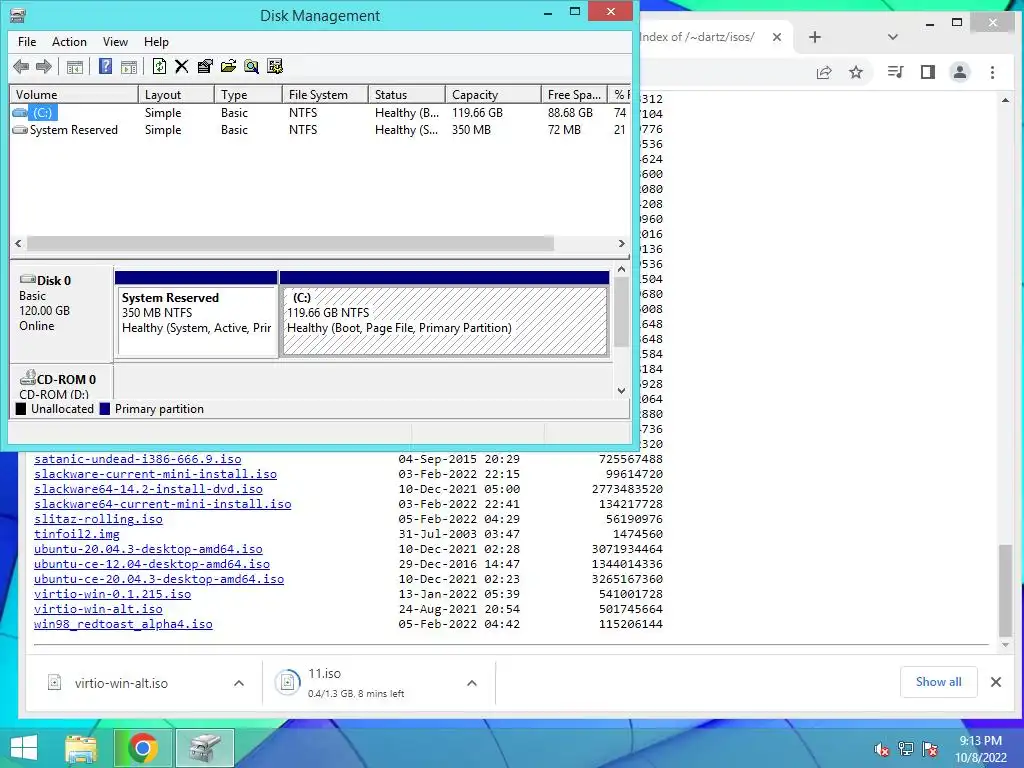Click the Chrome share page icon

point(824,72)
